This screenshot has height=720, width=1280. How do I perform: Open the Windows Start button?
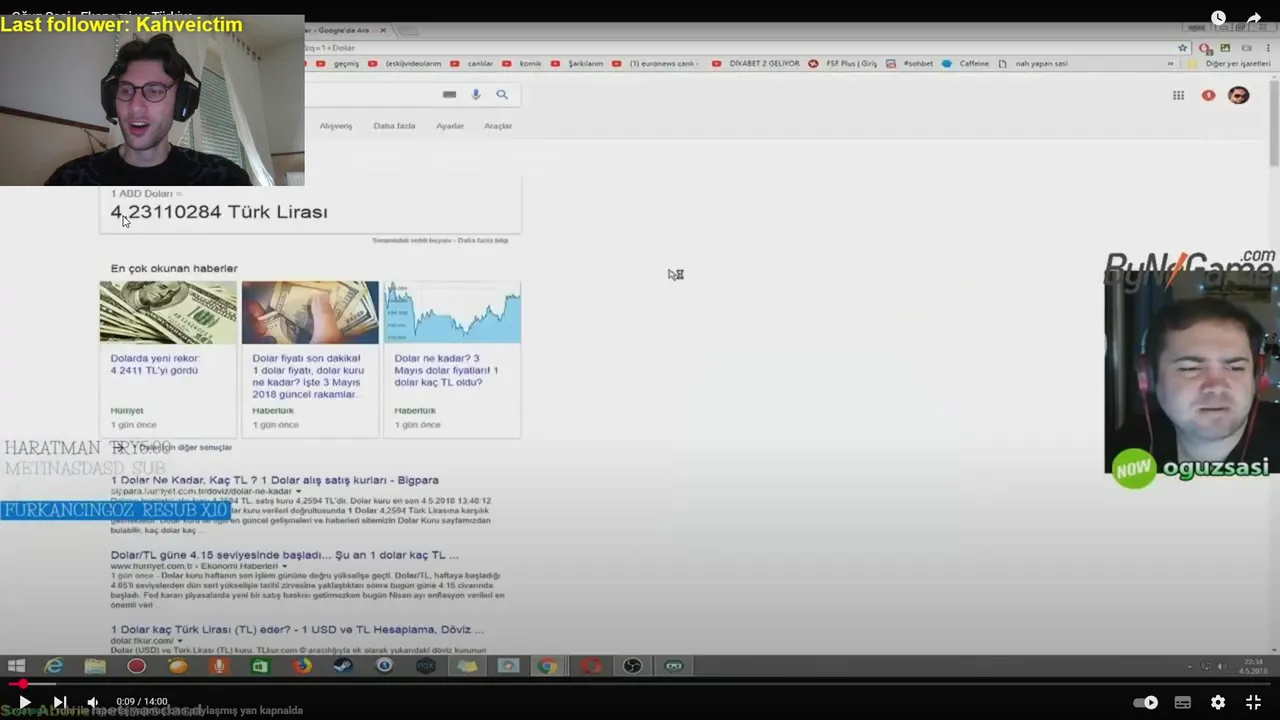tap(16, 666)
